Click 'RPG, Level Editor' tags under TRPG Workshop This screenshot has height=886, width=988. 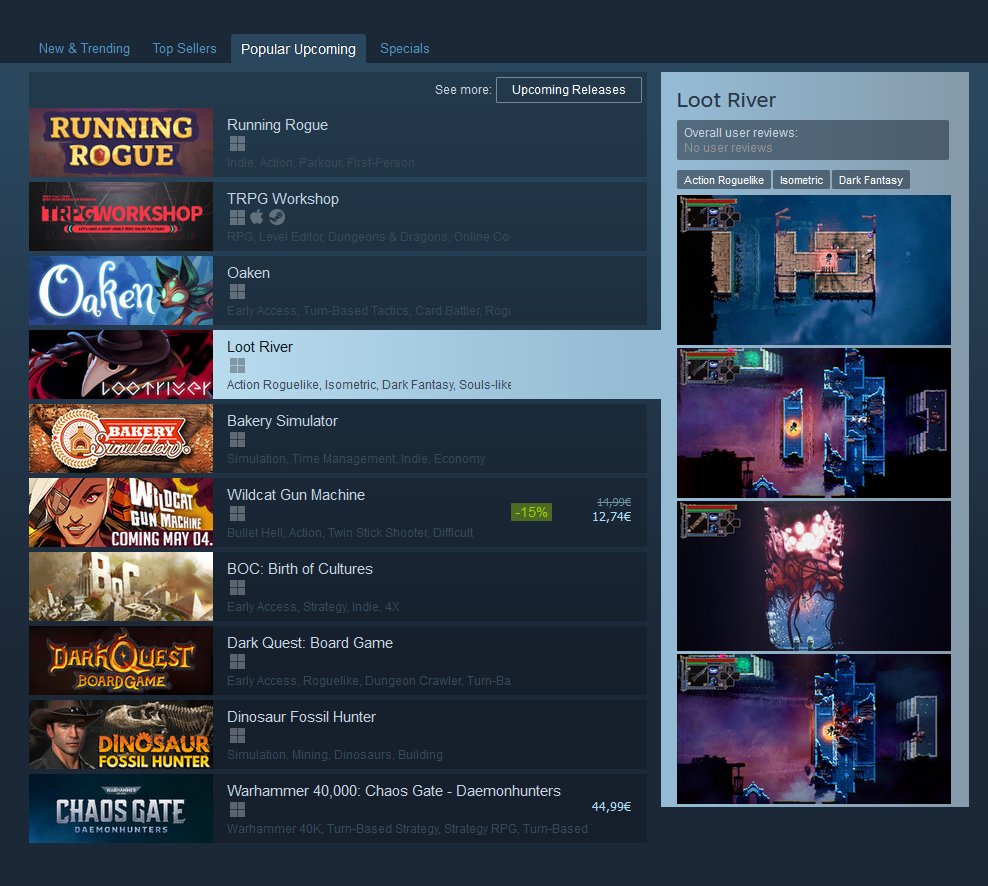(x=369, y=237)
